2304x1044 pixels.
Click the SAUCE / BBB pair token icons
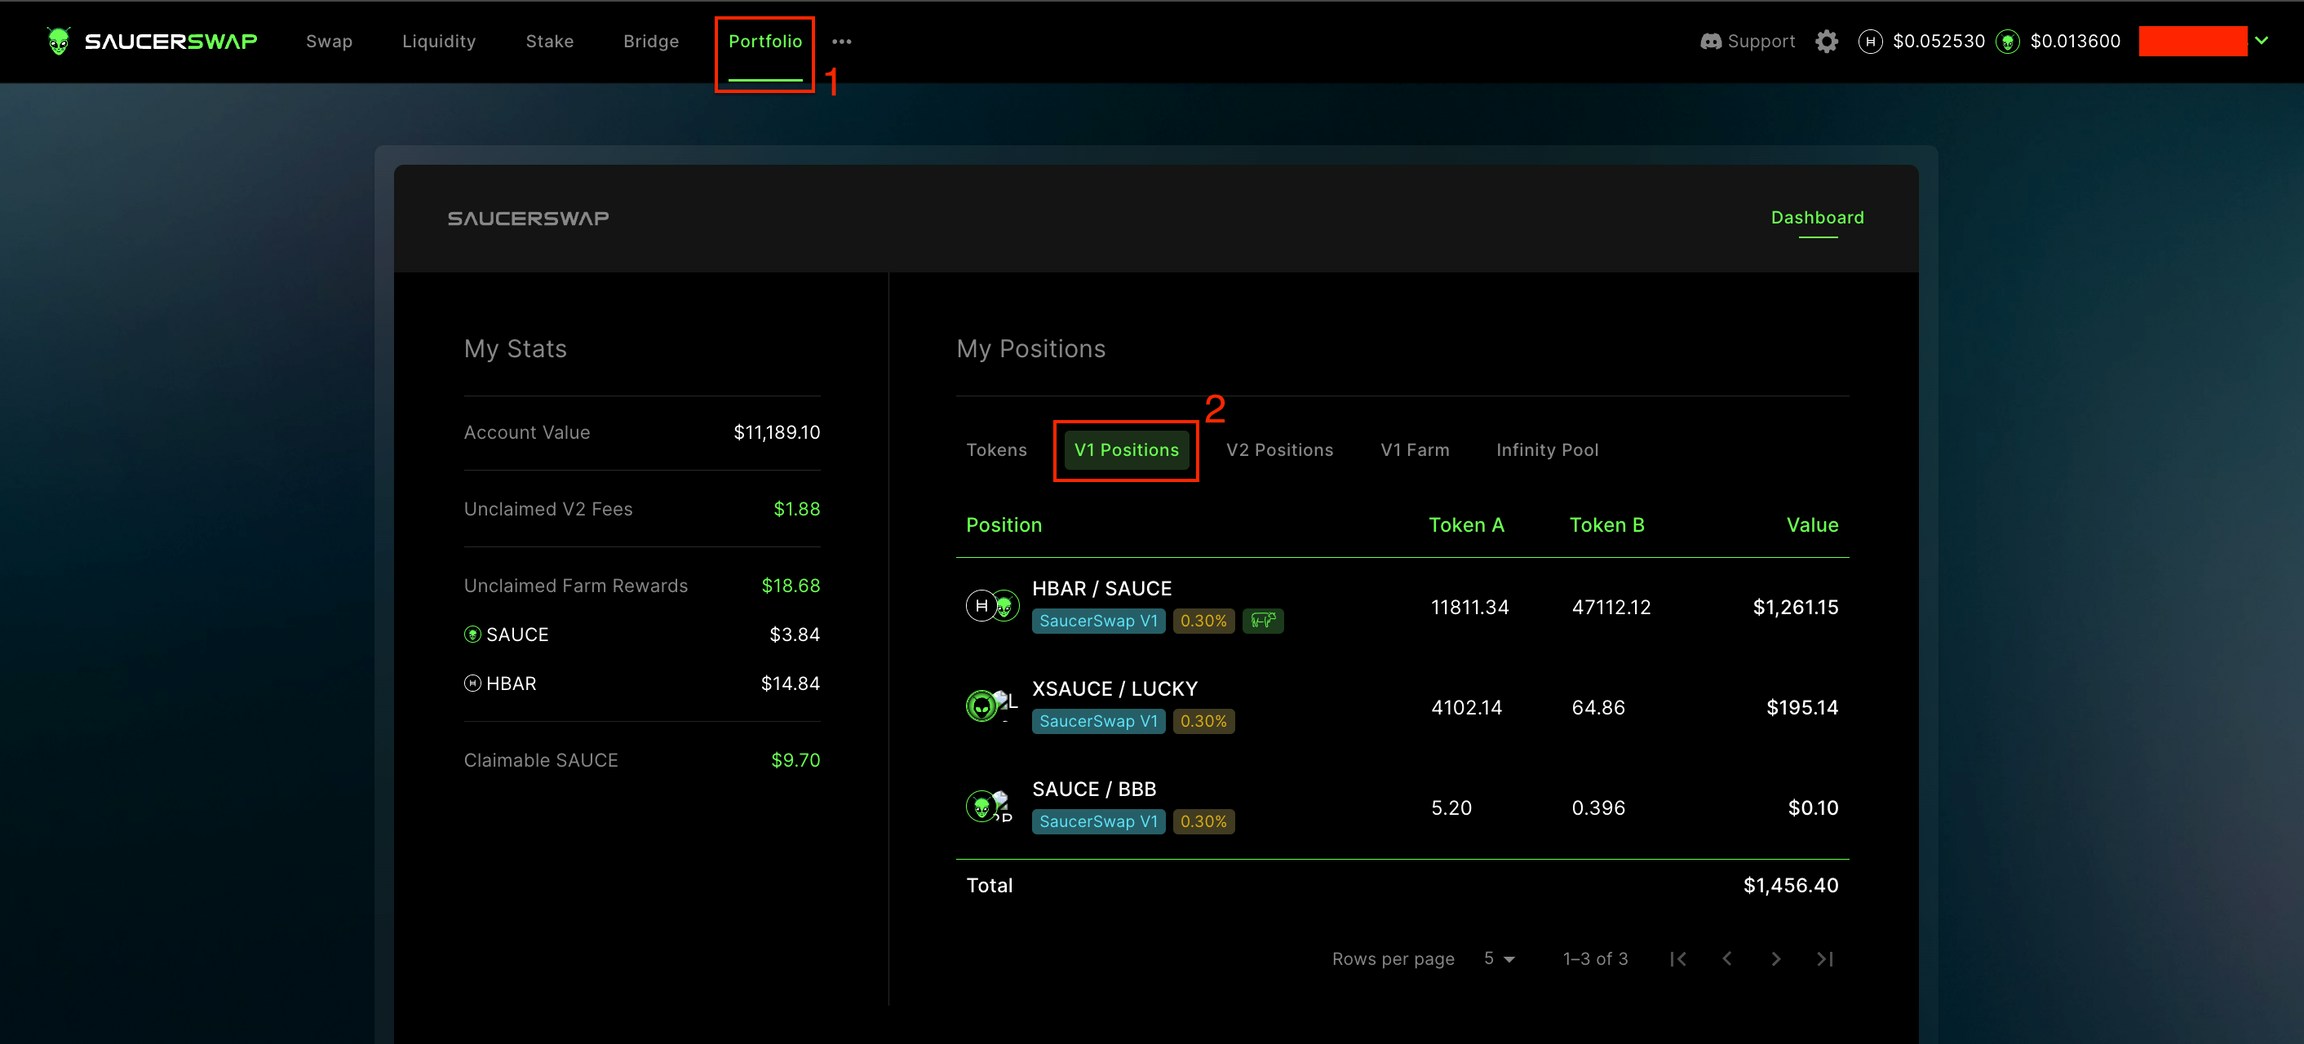click(990, 806)
